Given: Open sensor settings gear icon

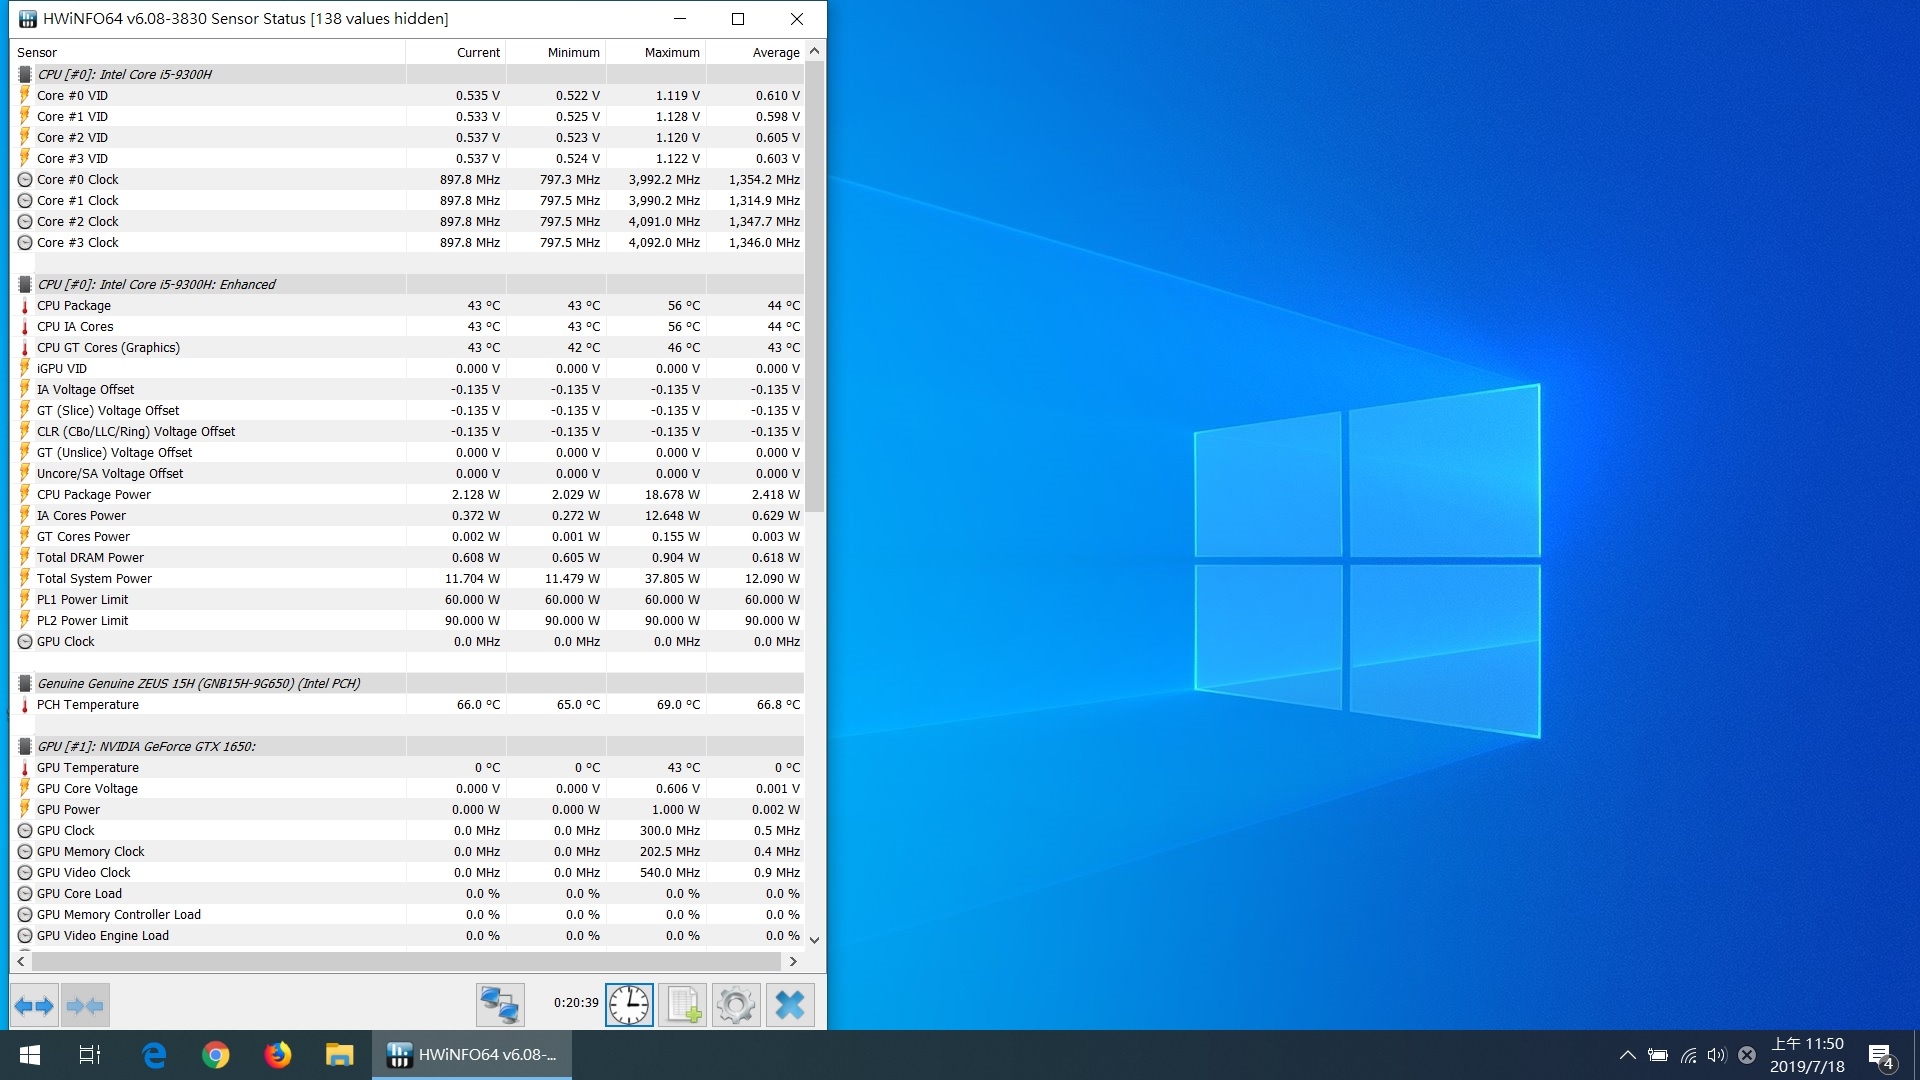Looking at the screenshot, I should click(x=736, y=1005).
